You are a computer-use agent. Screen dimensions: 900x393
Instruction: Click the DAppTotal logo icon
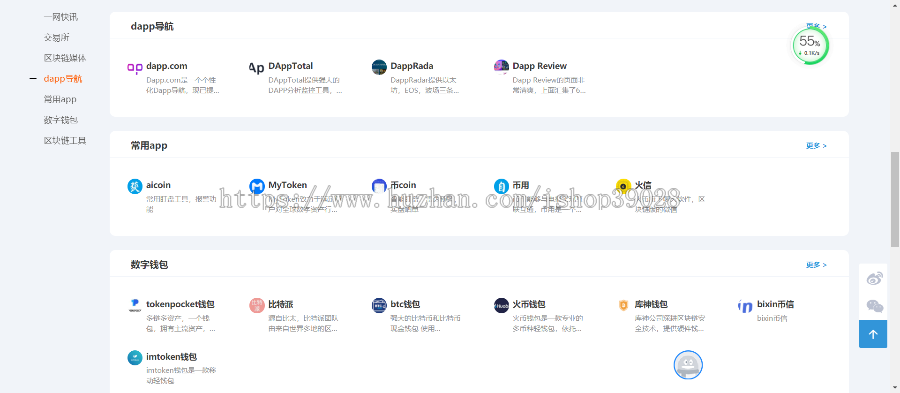[257, 67]
